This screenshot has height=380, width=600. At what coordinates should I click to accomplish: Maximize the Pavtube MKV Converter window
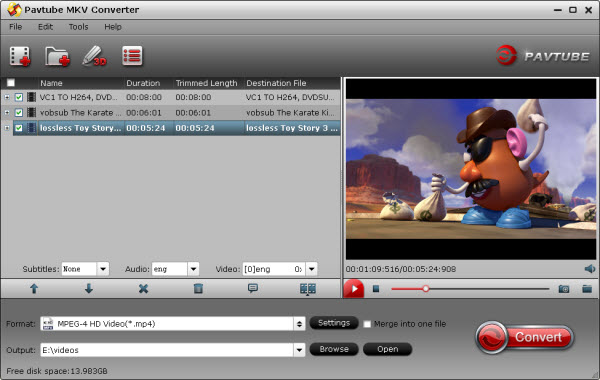(573, 10)
